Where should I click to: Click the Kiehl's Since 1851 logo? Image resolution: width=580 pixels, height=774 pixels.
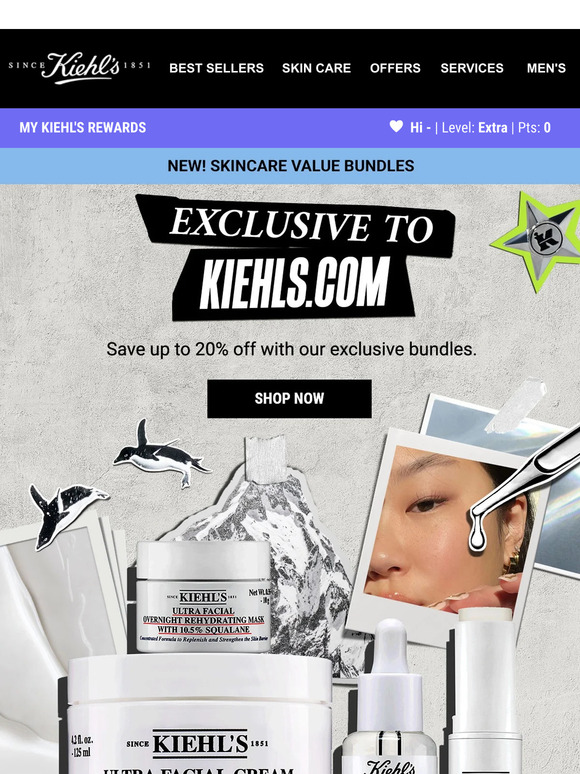(79, 68)
